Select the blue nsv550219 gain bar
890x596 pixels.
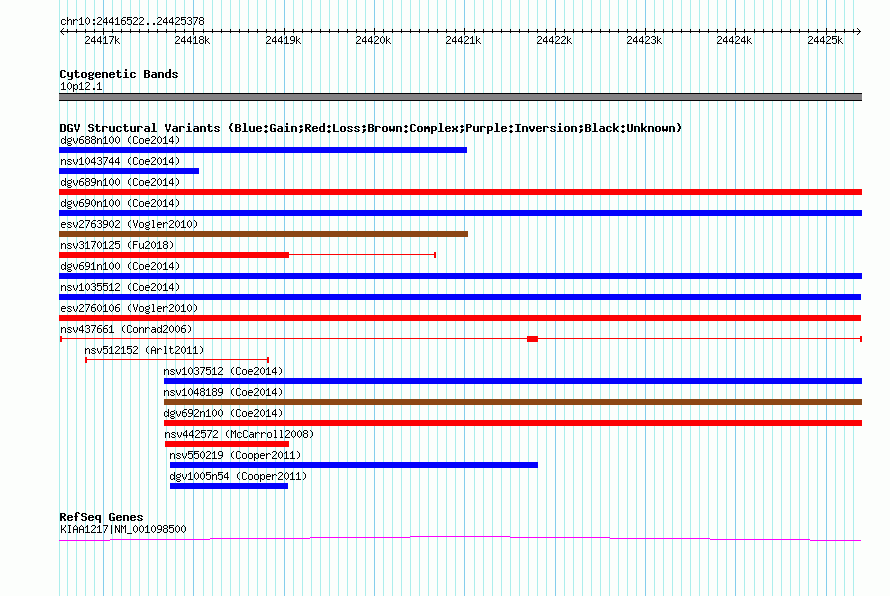[x=354, y=465]
